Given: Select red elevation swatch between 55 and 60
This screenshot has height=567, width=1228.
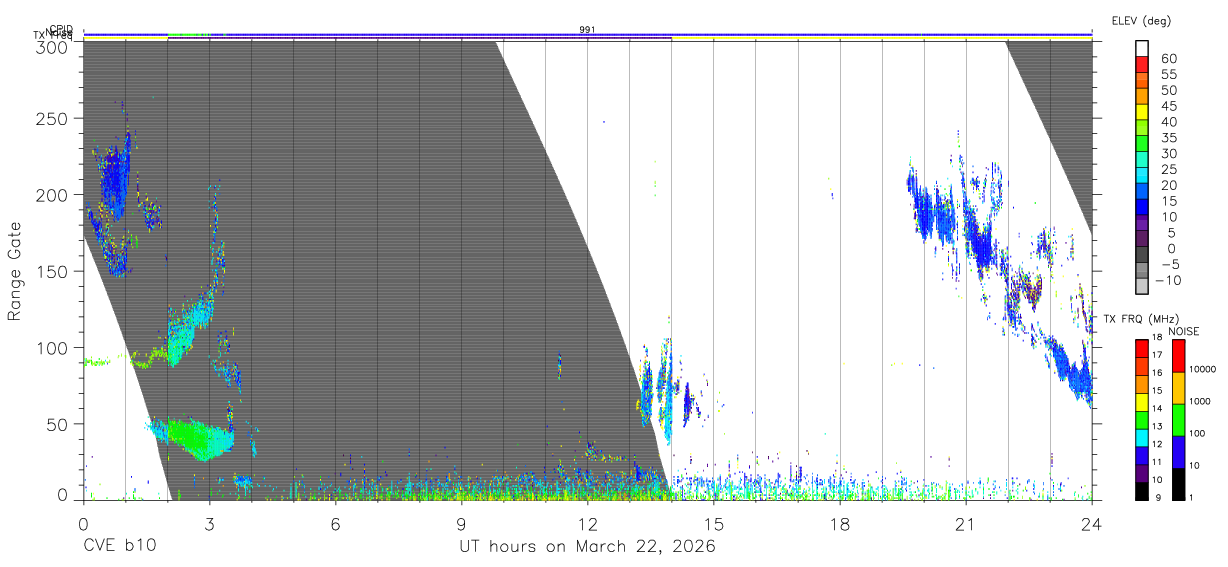Looking at the screenshot, I should tap(1142, 64).
